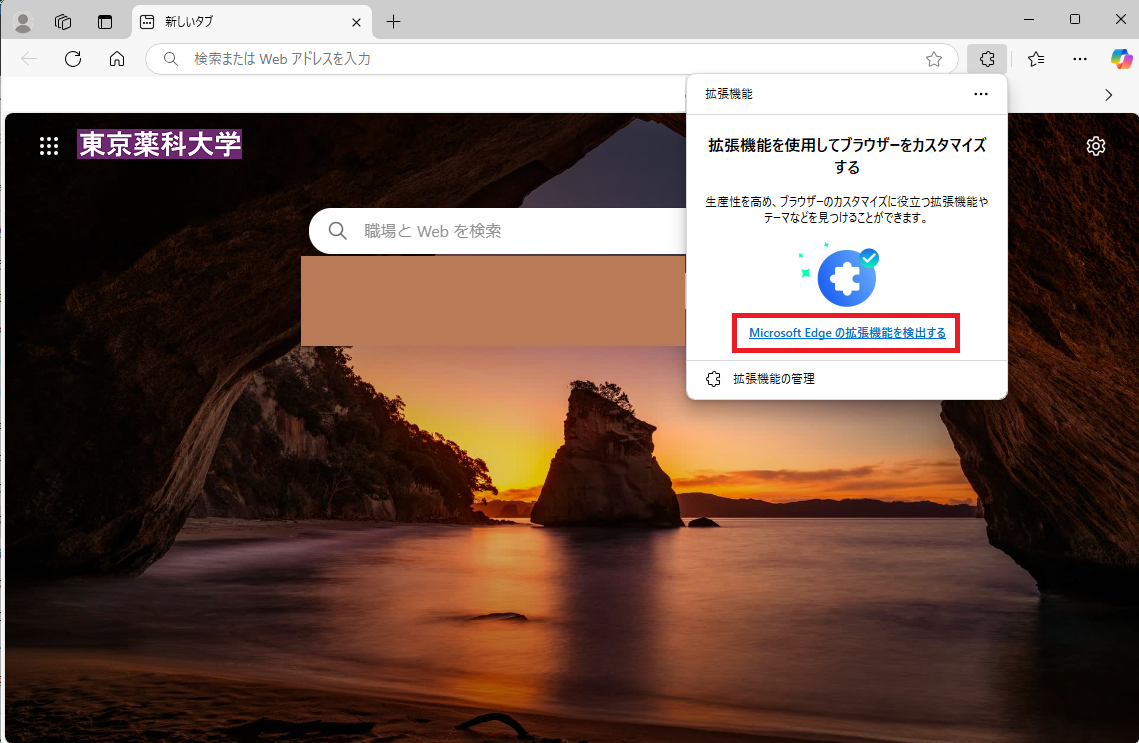Viewport: 1139px width, 743px height.
Task: Click the browser profile avatar
Action: click(21, 22)
